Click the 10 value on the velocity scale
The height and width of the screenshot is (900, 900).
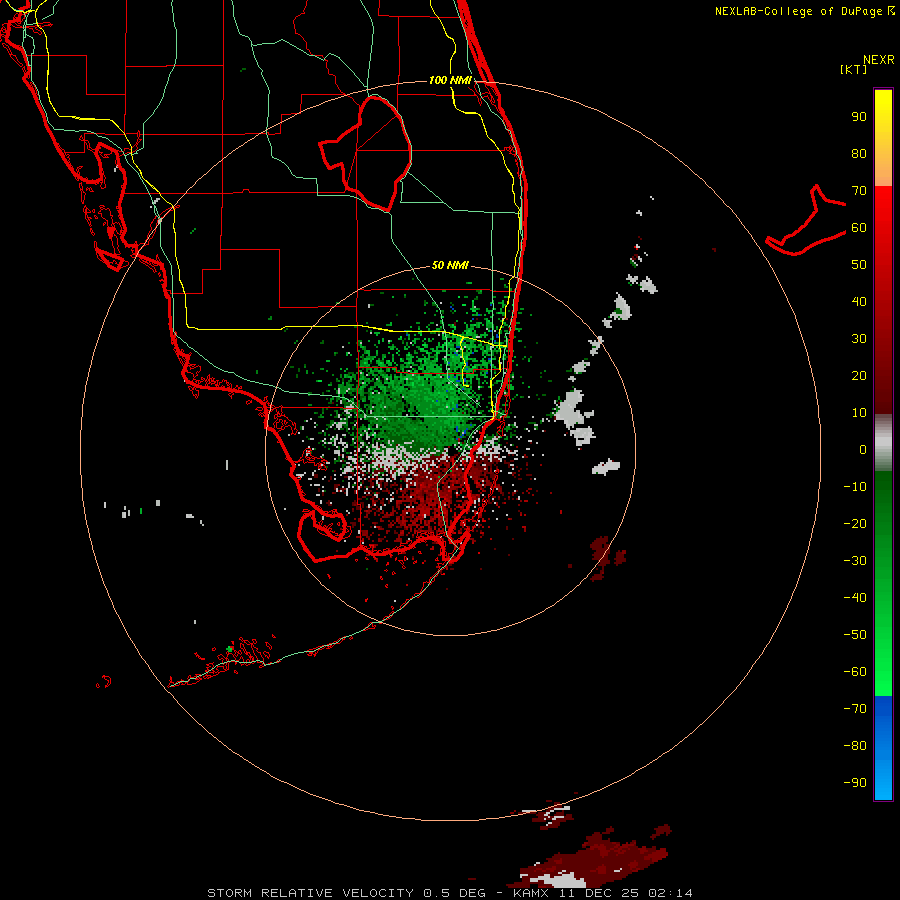tap(859, 413)
